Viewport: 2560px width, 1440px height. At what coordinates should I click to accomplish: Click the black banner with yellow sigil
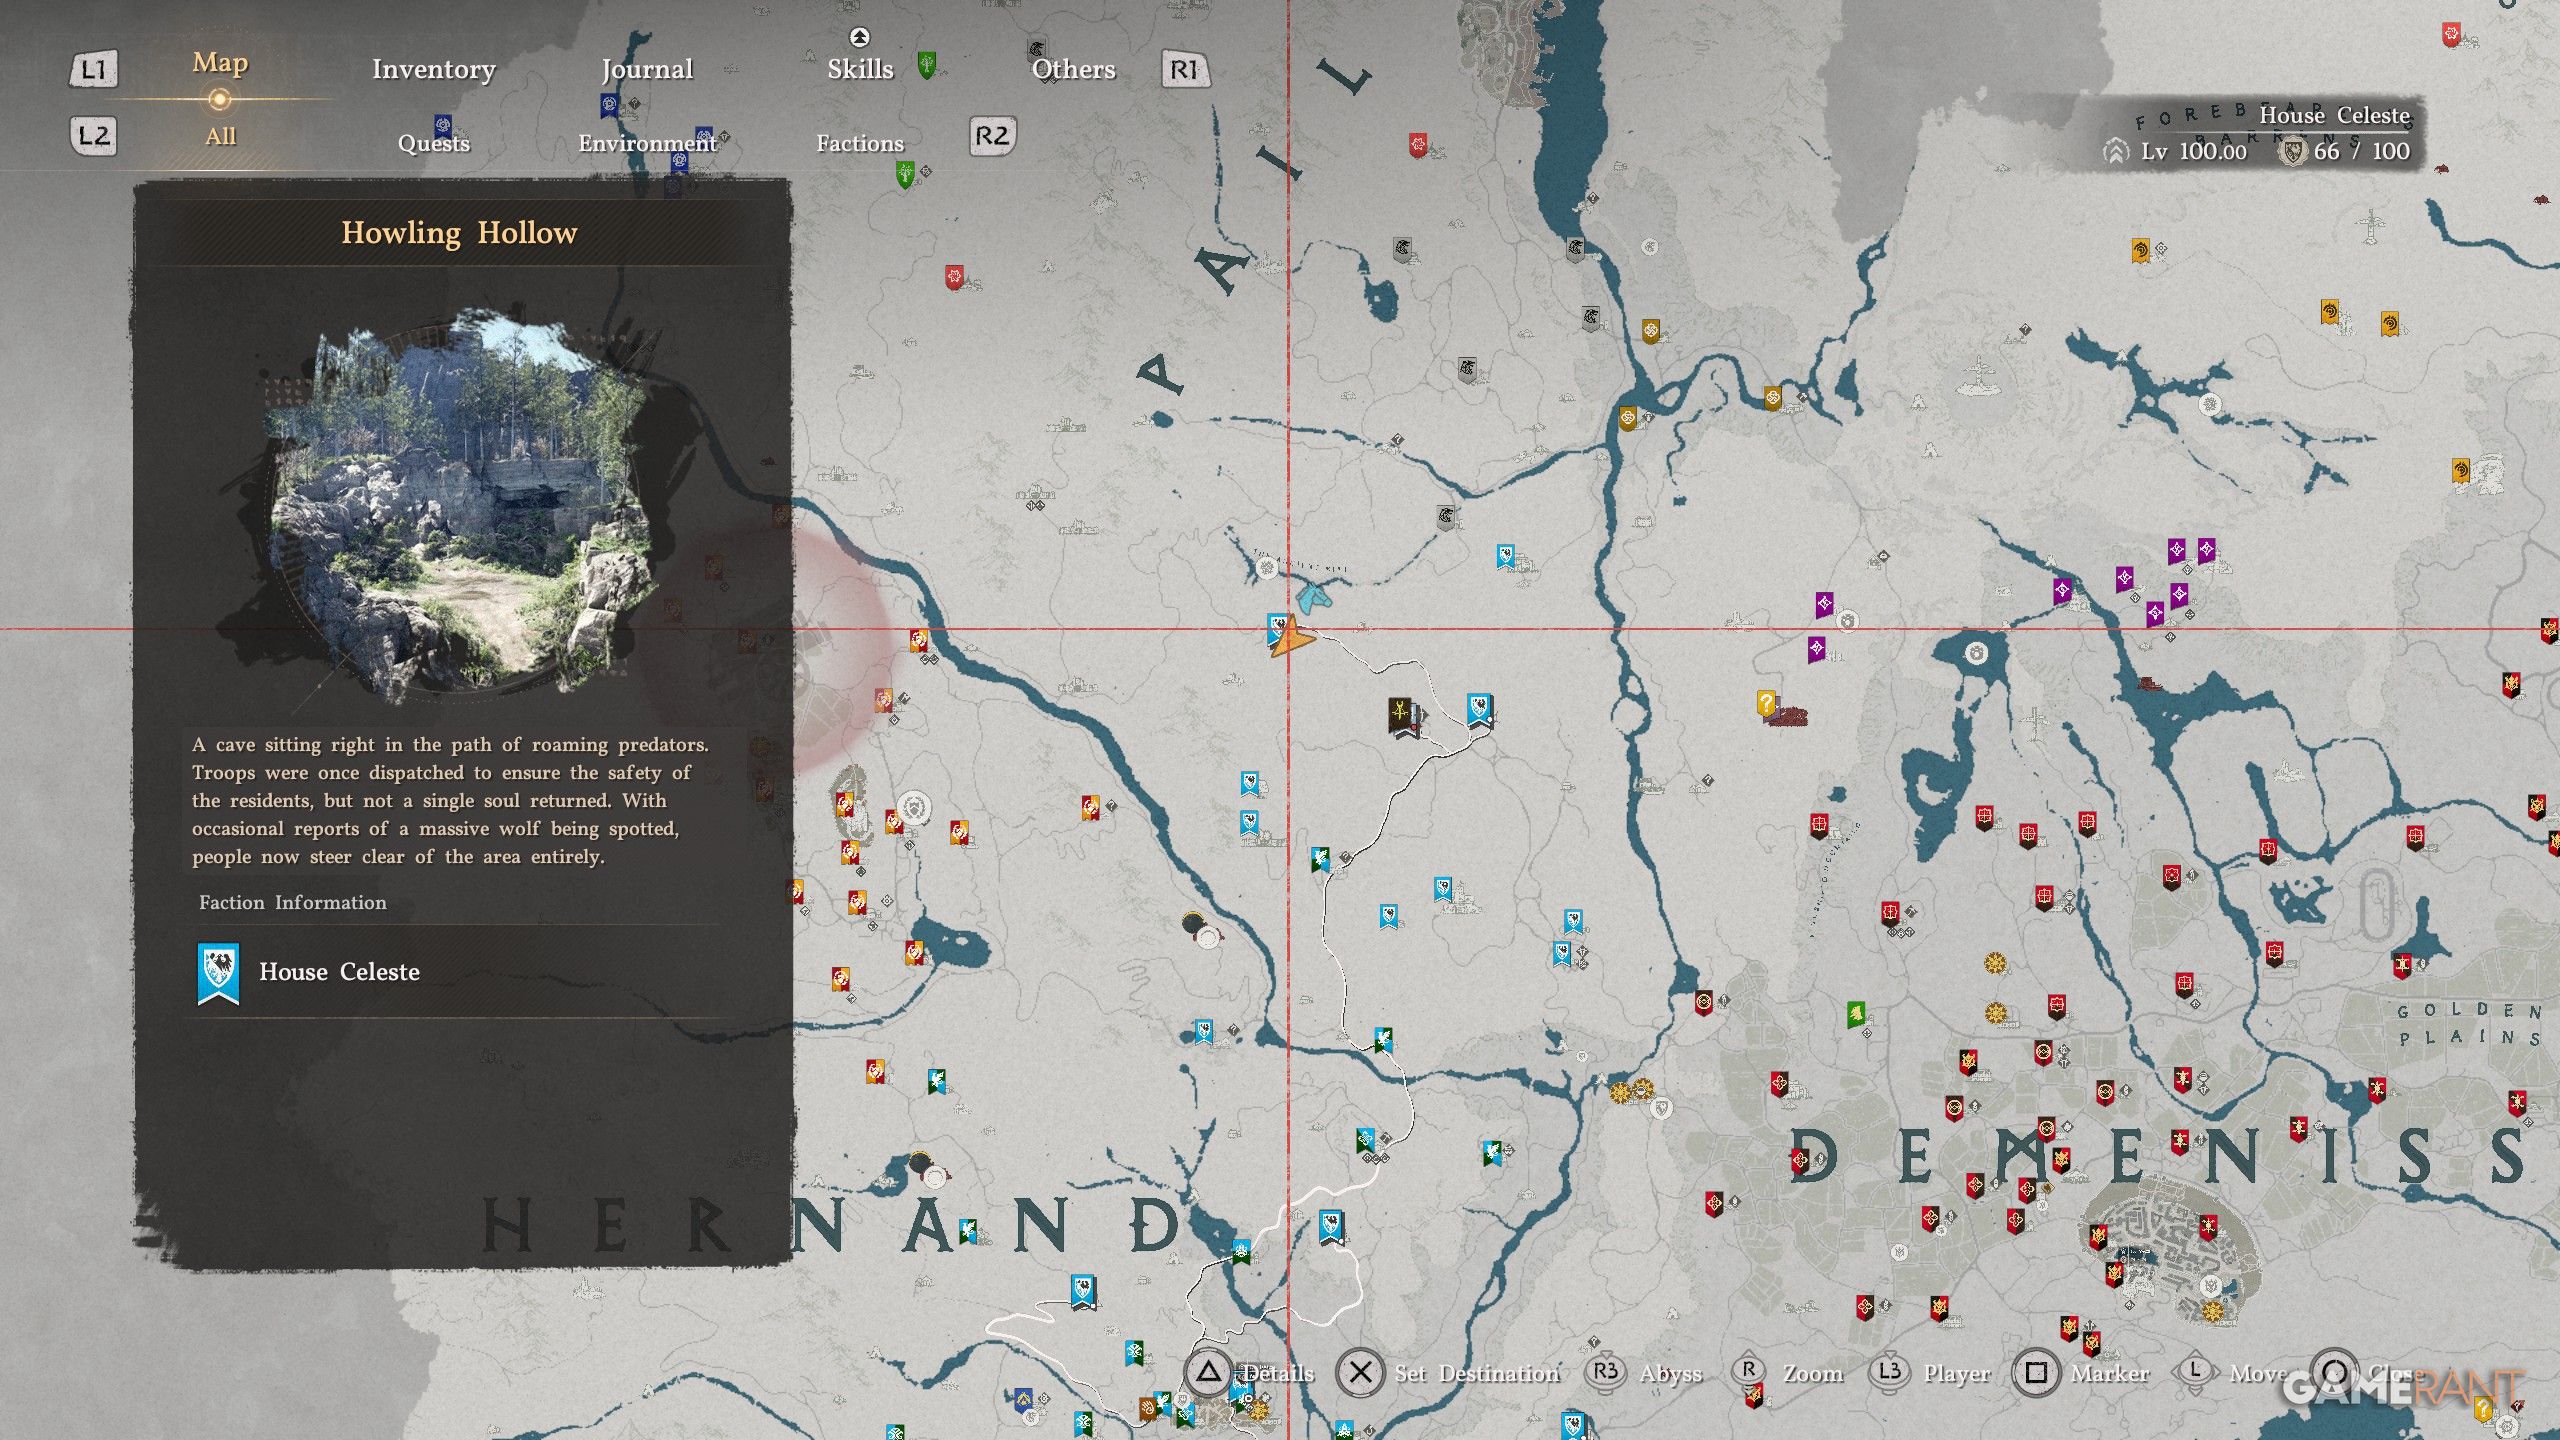point(1401,715)
